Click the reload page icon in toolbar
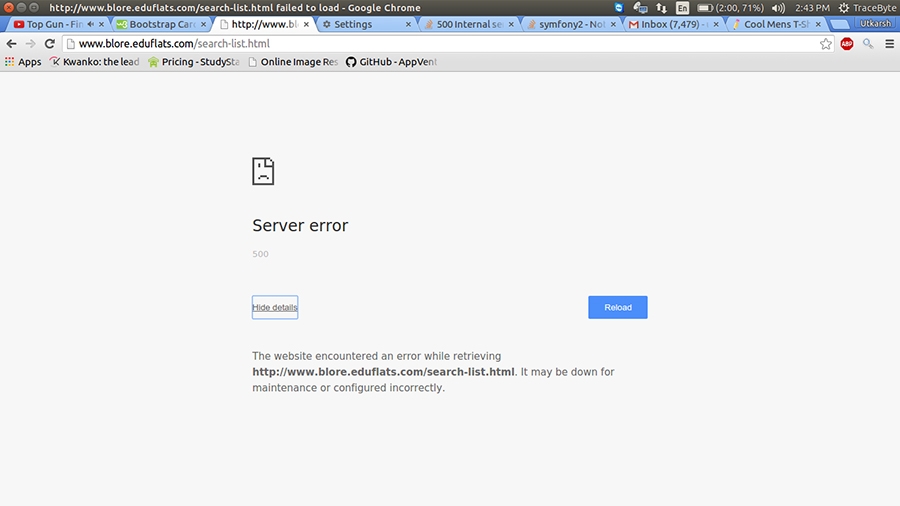The image size is (900, 506). pyautogui.click(x=49, y=44)
